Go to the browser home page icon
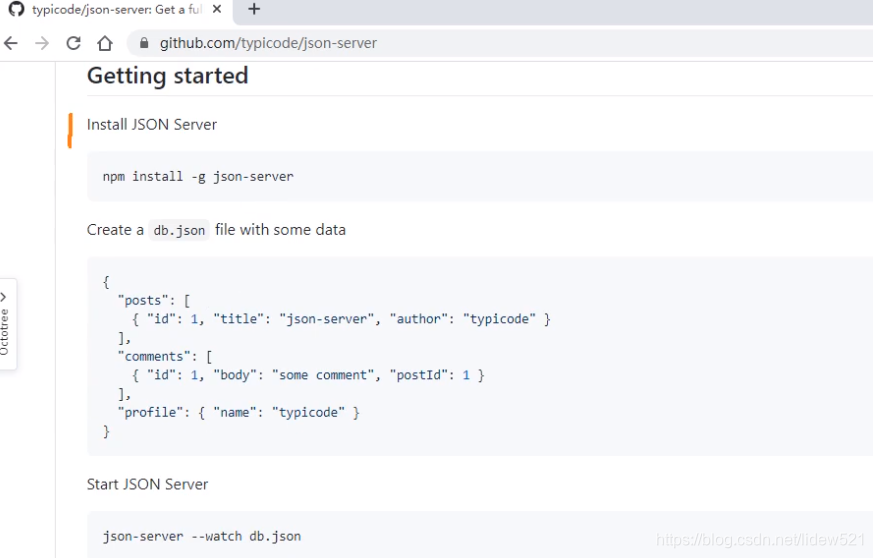873x558 pixels. [105, 43]
